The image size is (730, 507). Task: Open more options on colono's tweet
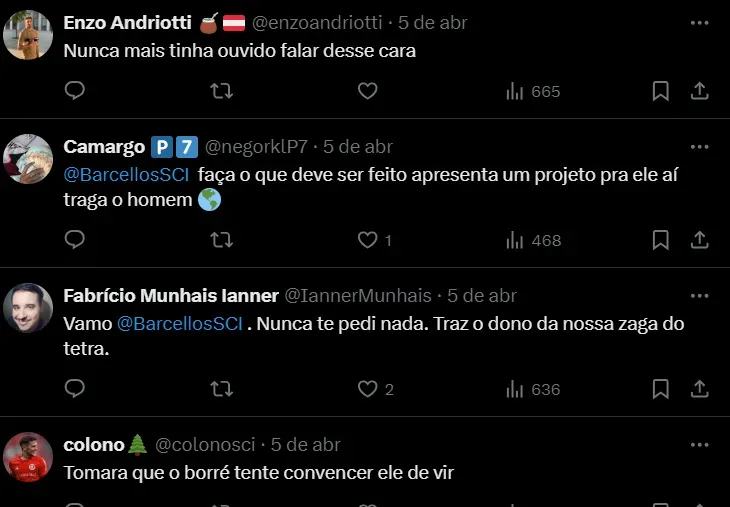700,444
